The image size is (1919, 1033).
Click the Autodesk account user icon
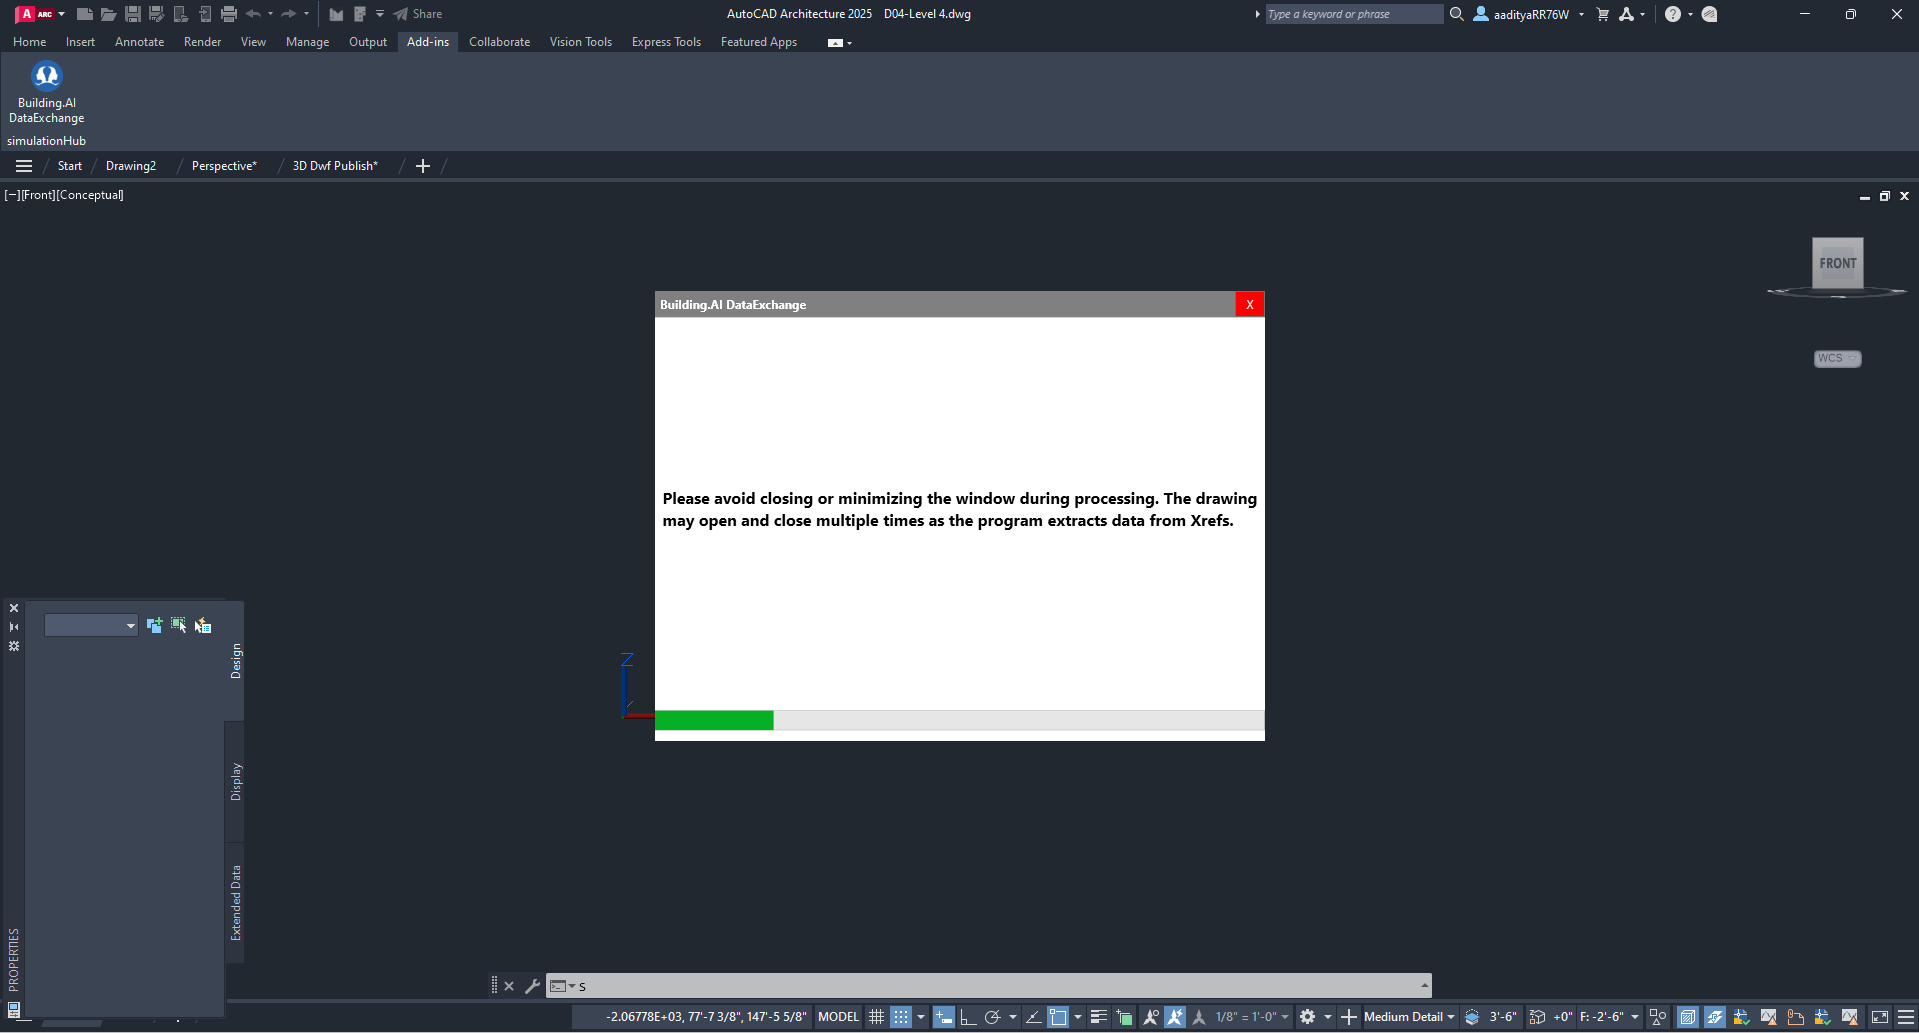pos(1481,14)
